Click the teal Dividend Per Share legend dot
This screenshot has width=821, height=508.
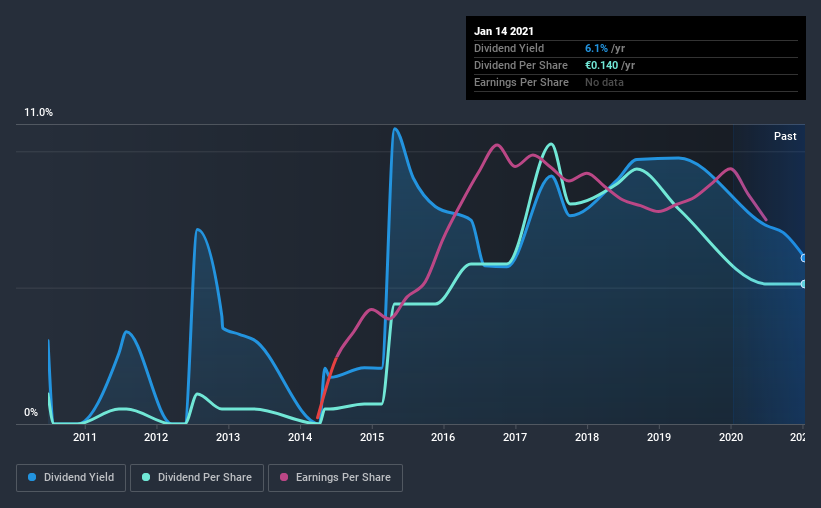point(146,477)
